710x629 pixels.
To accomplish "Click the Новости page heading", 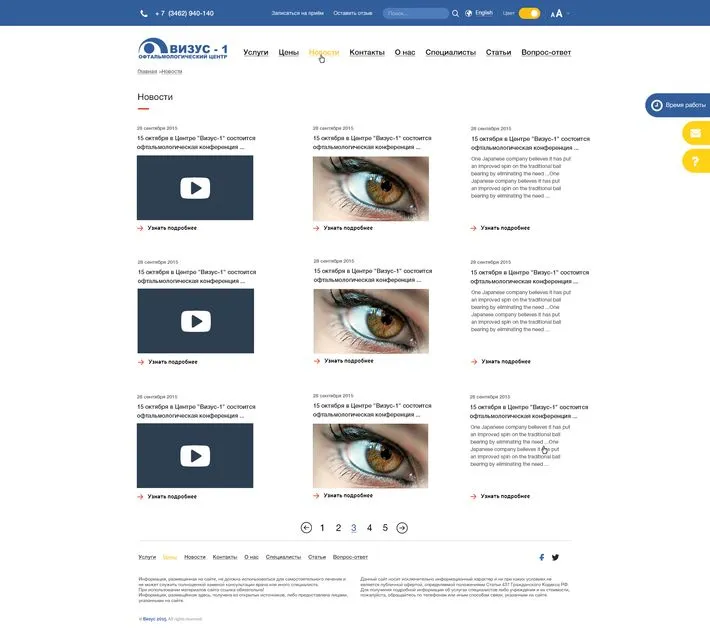I will coord(155,97).
